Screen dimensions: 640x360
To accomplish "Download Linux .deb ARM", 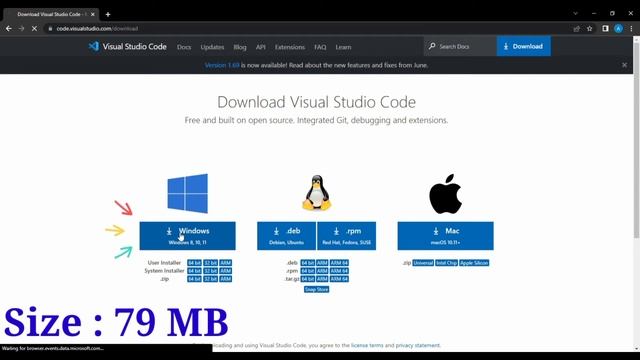I will (x=322, y=263).
